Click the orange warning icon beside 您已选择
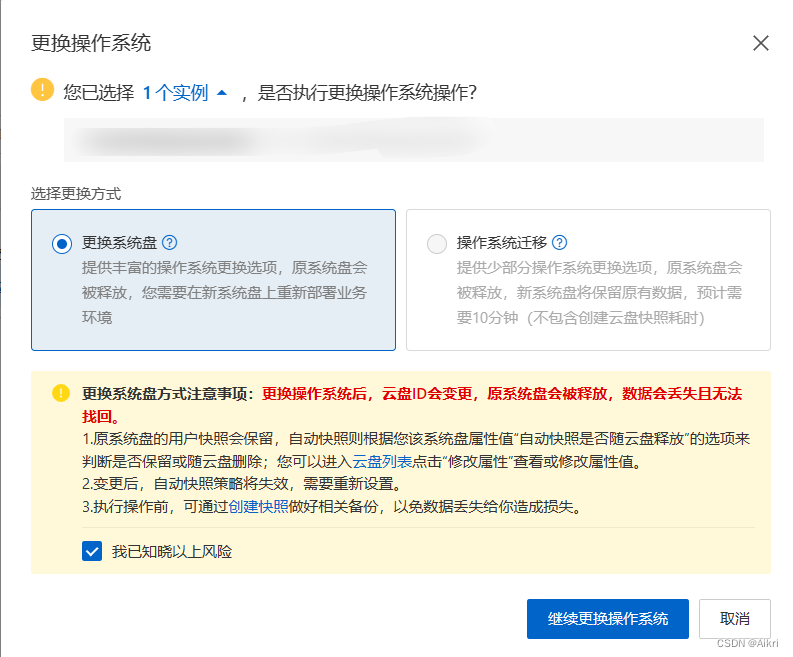Image resolution: width=793 pixels, height=657 pixels. point(42,90)
